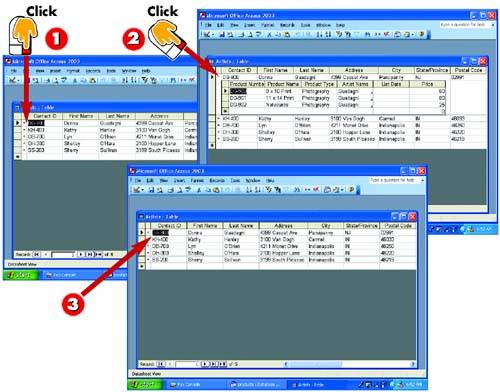Click Sort Ascending in the subdatasheet window toolbar
Image resolution: width=500 pixels, height=392 pixels.
tap(319, 34)
